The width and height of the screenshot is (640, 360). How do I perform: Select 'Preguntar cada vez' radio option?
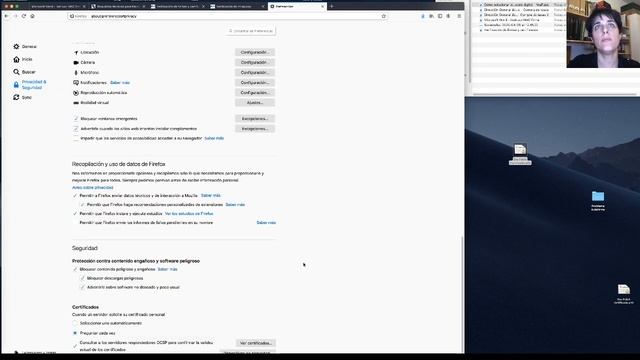point(75,333)
